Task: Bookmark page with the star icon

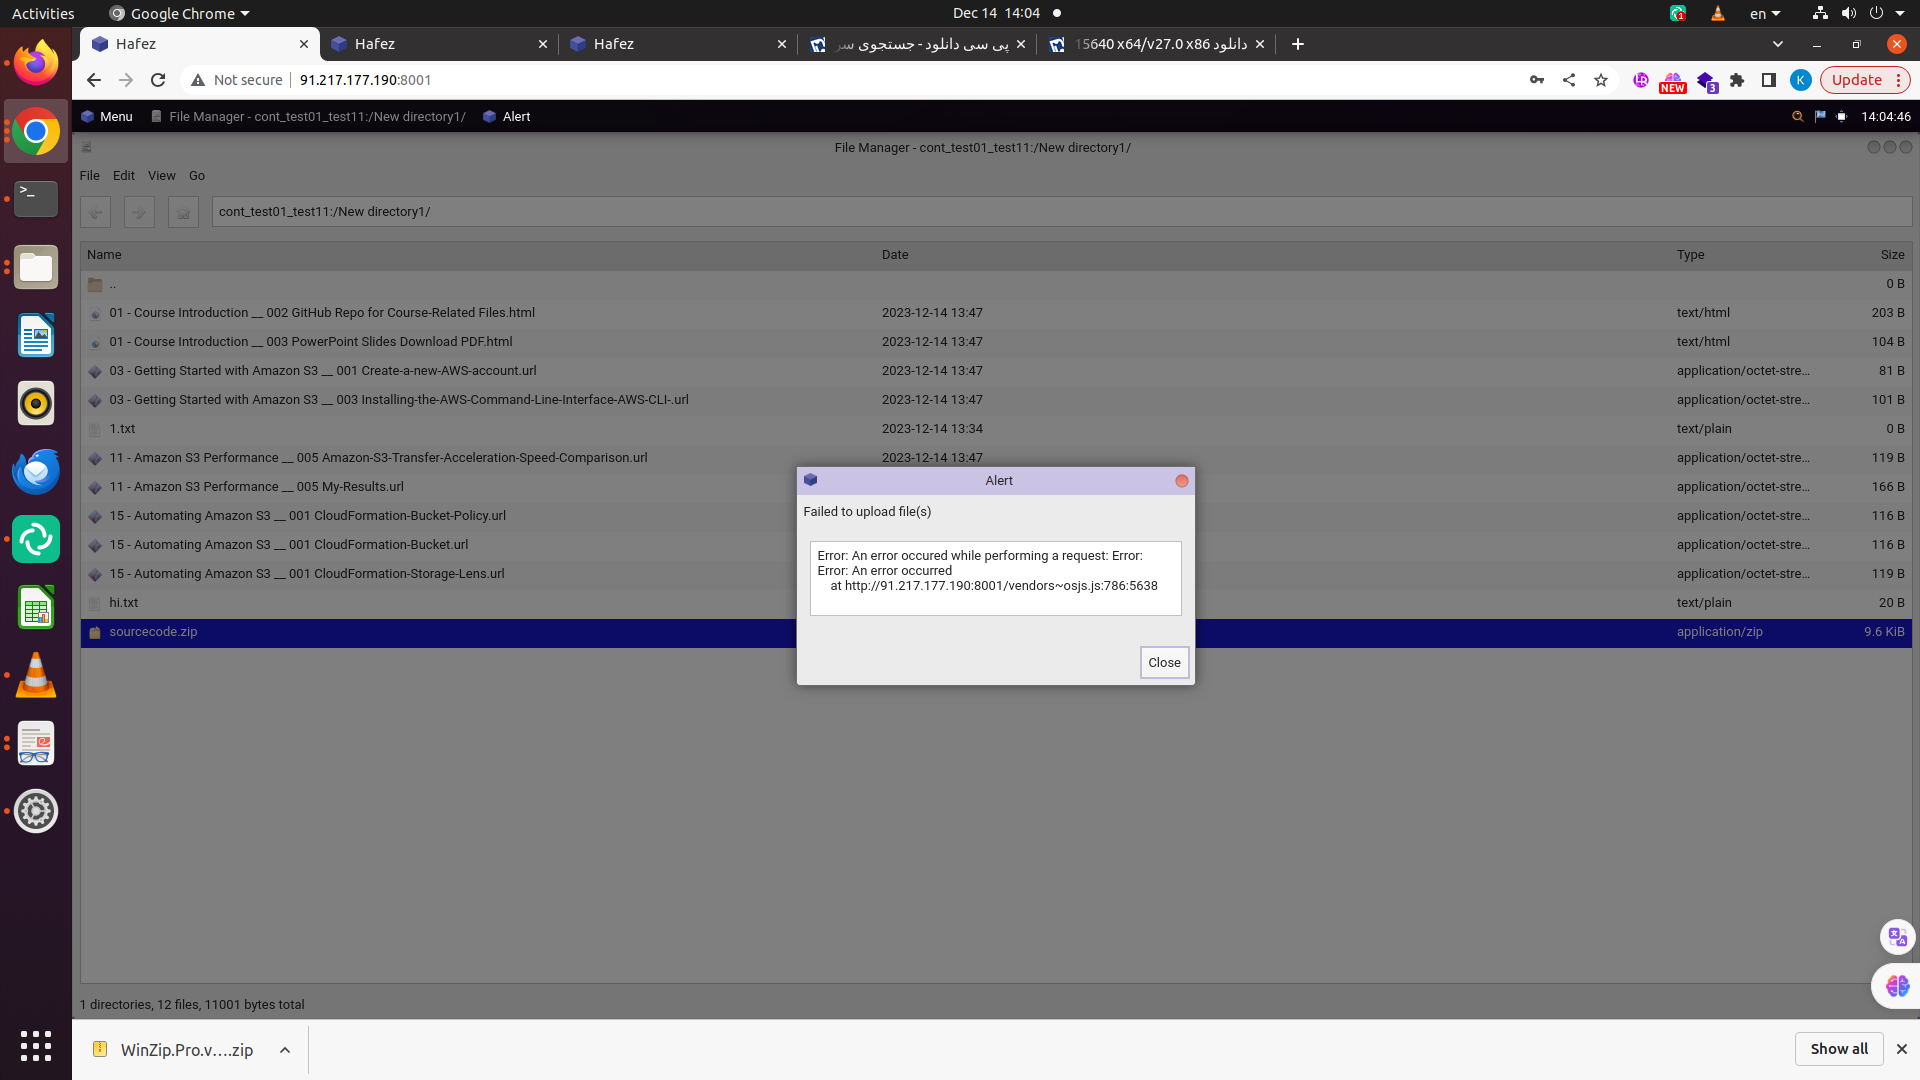Action: pos(1601,80)
